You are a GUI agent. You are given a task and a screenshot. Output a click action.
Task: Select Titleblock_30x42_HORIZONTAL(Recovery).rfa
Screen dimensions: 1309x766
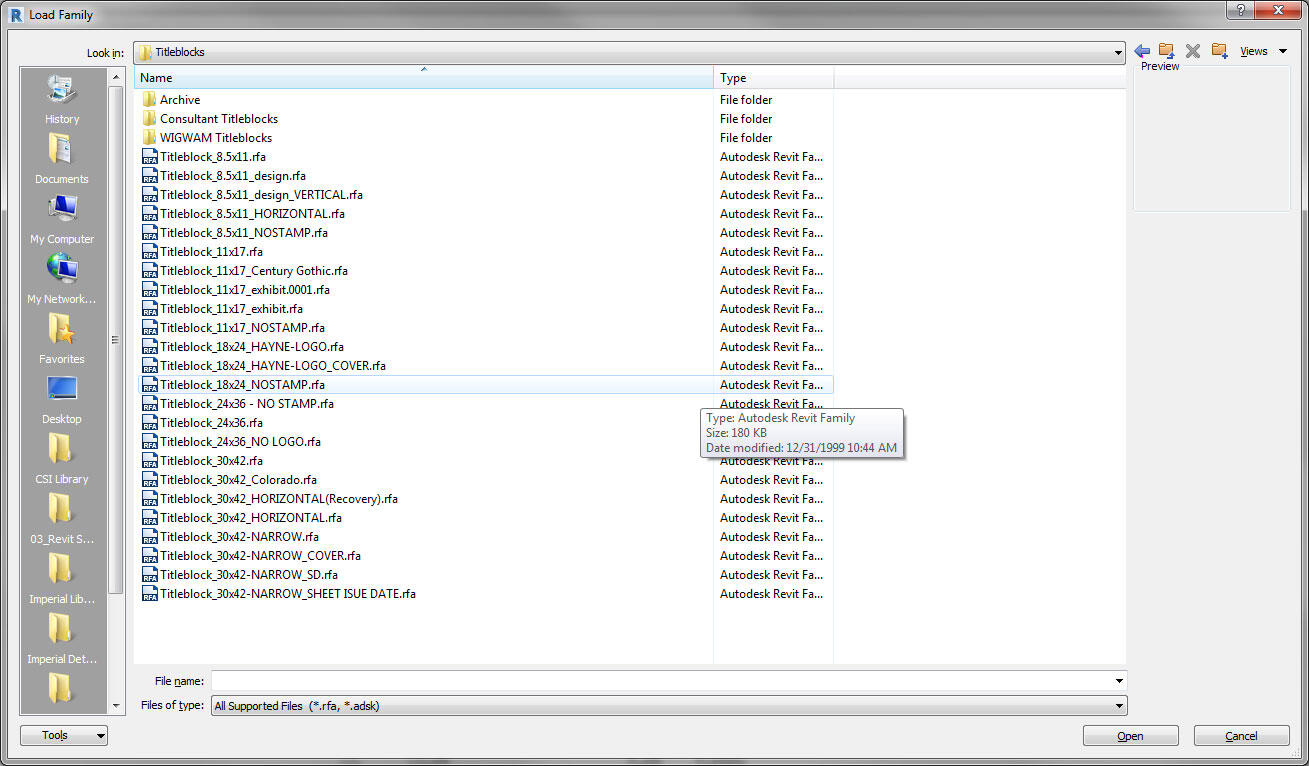pos(279,499)
